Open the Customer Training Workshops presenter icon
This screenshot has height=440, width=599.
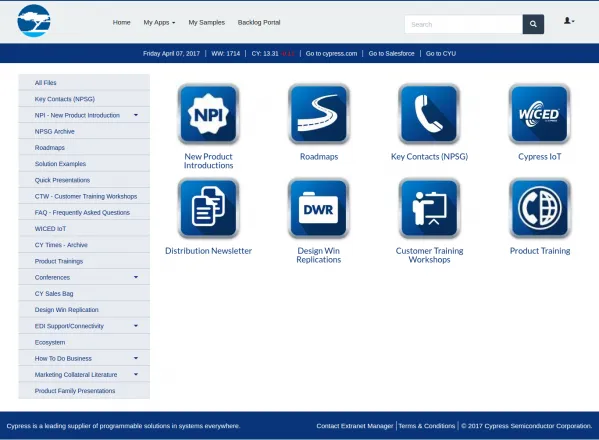point(429,208)
